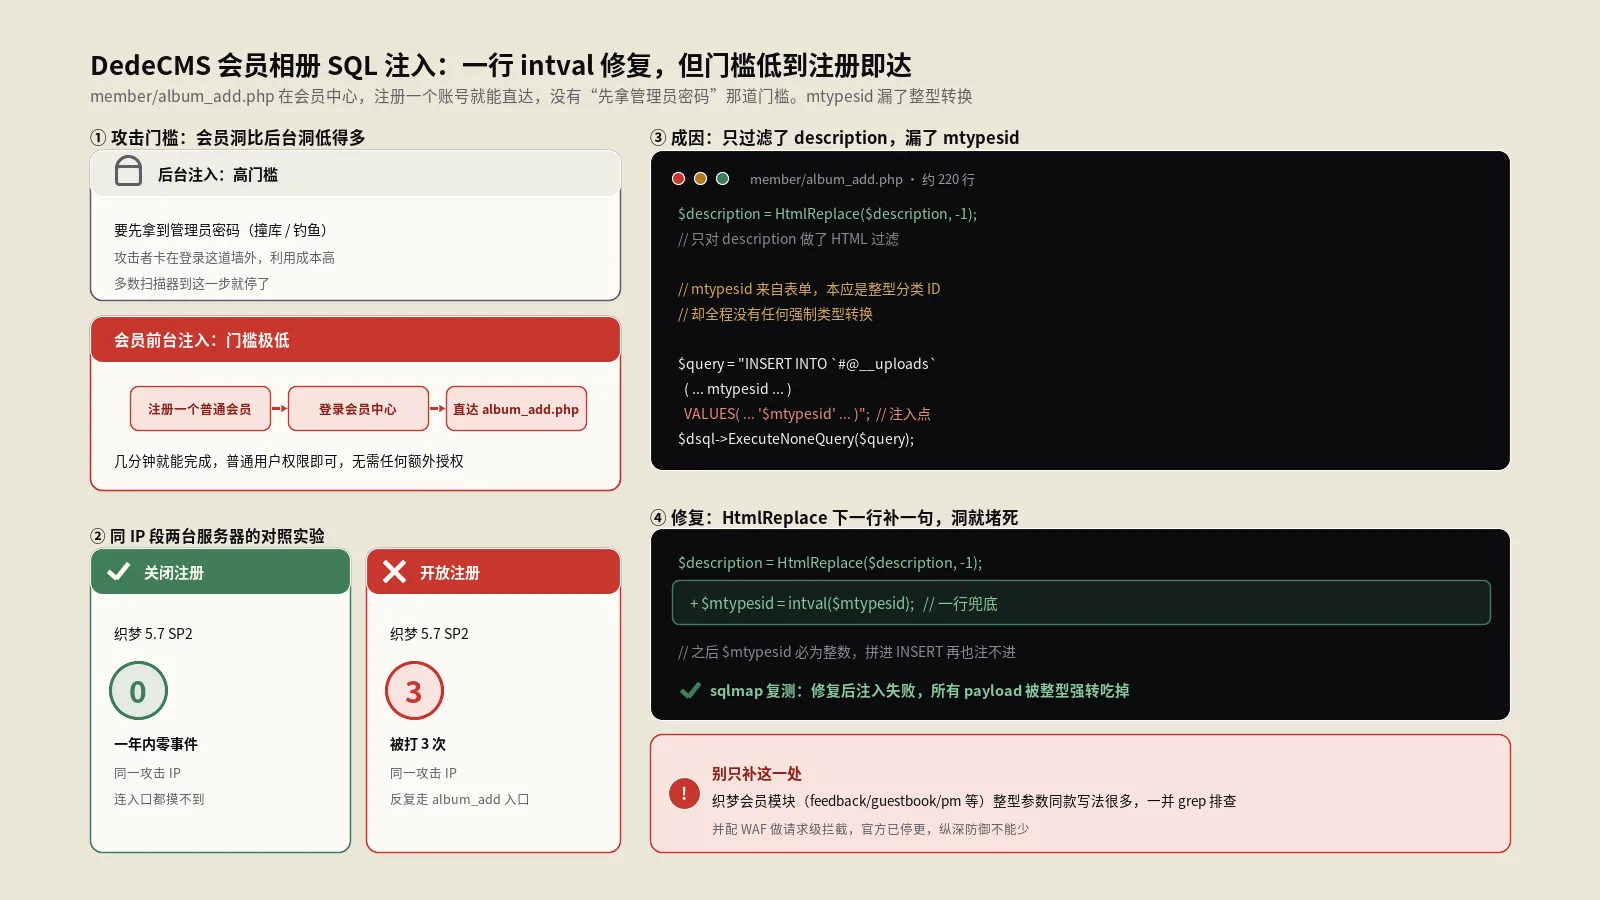Click heading ③ 成因:只过滤了 description
The width and height of the screenshot is (1600, 900).
click(835, 138)
